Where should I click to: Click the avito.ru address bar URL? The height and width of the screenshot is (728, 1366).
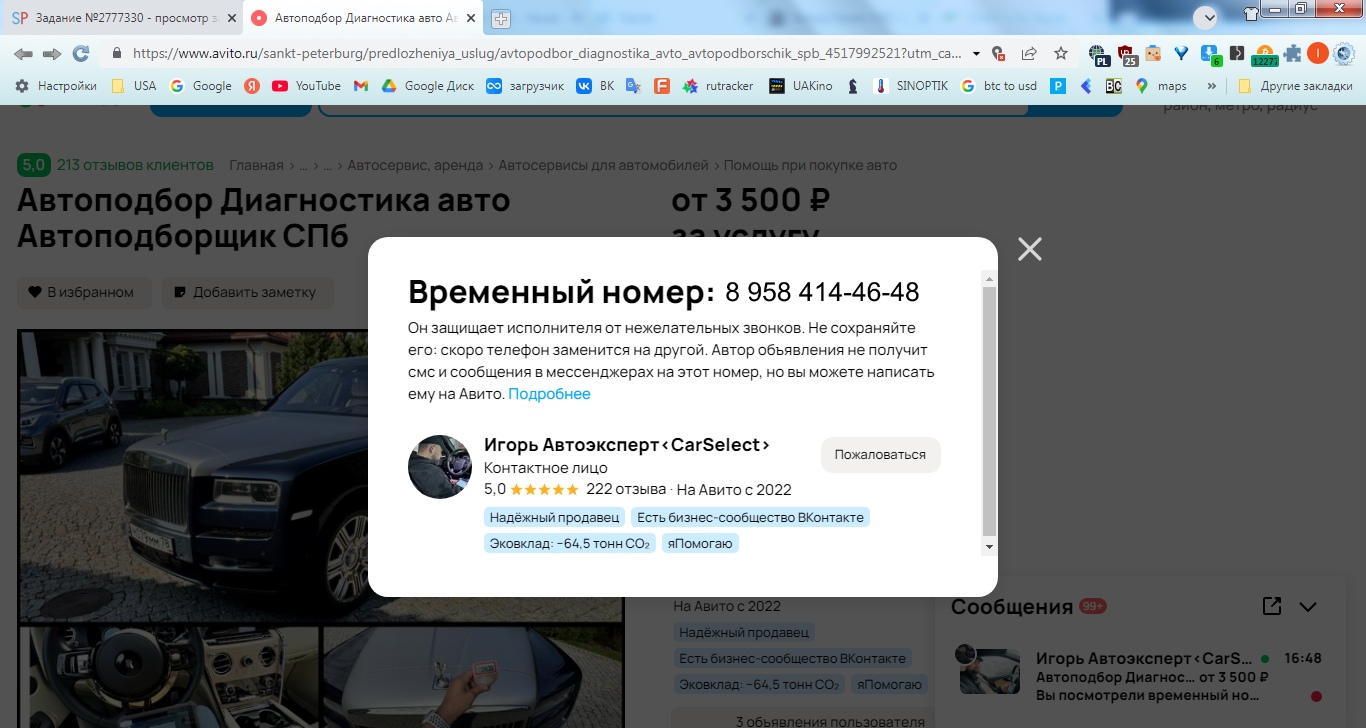pos(548,53)
